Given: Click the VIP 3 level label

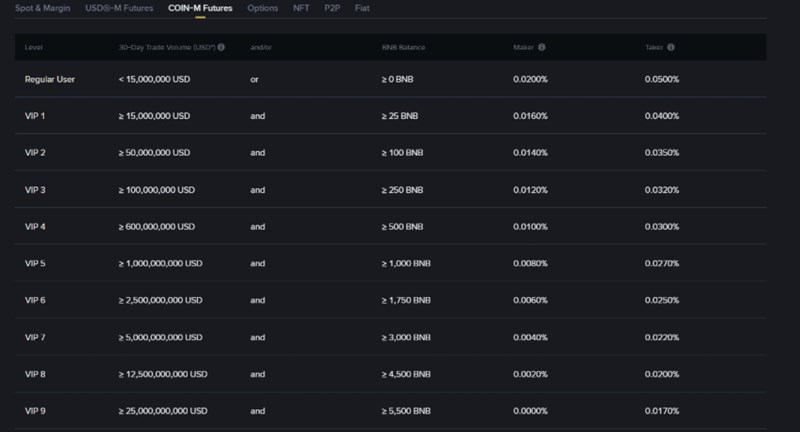Looking at the screenshot, I should 36,189.
